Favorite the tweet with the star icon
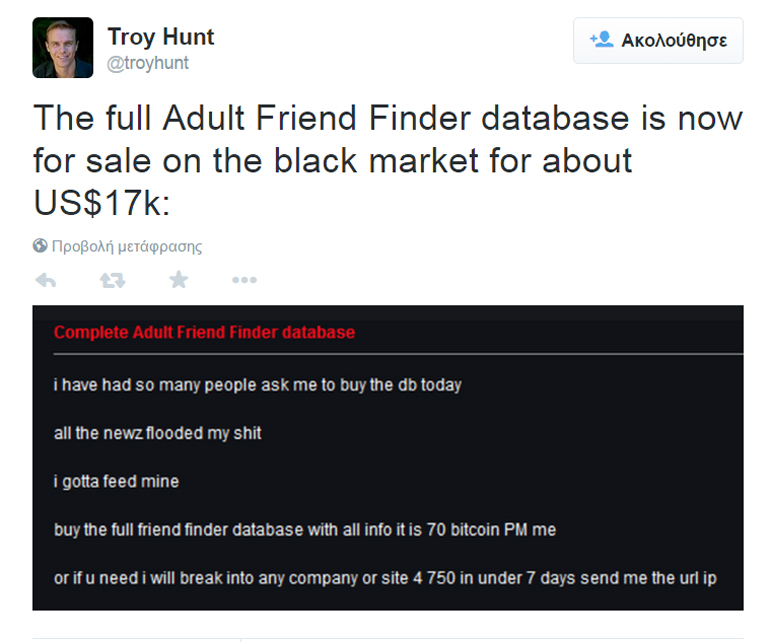The height and width of the screenshot is (642, 770). 179,280
